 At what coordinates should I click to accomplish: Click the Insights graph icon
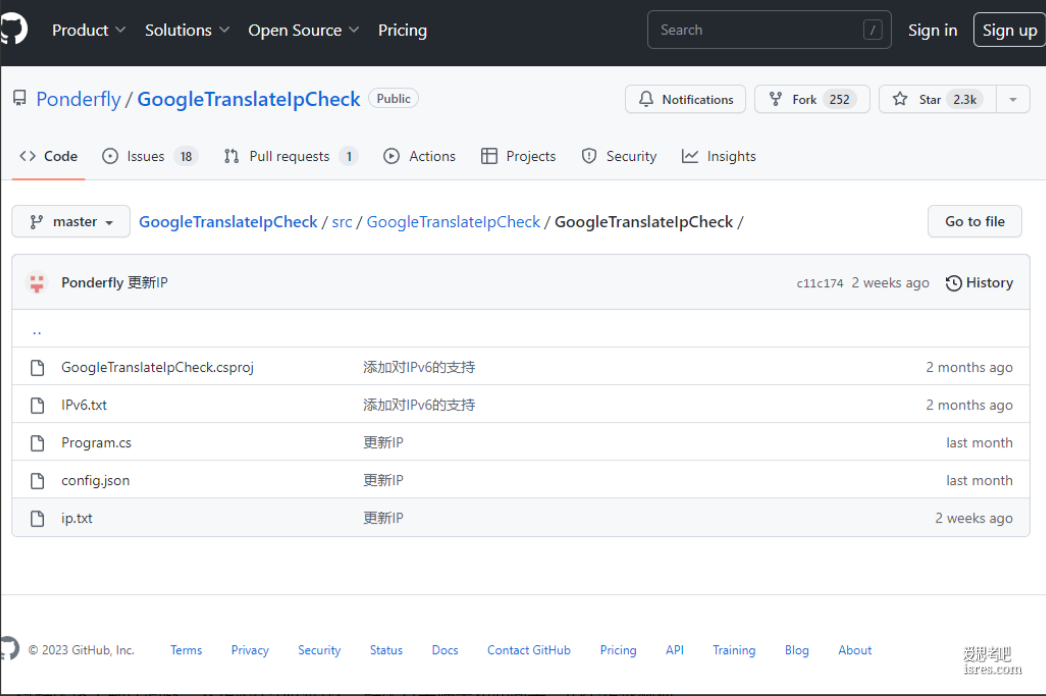(x=690, y=156)
